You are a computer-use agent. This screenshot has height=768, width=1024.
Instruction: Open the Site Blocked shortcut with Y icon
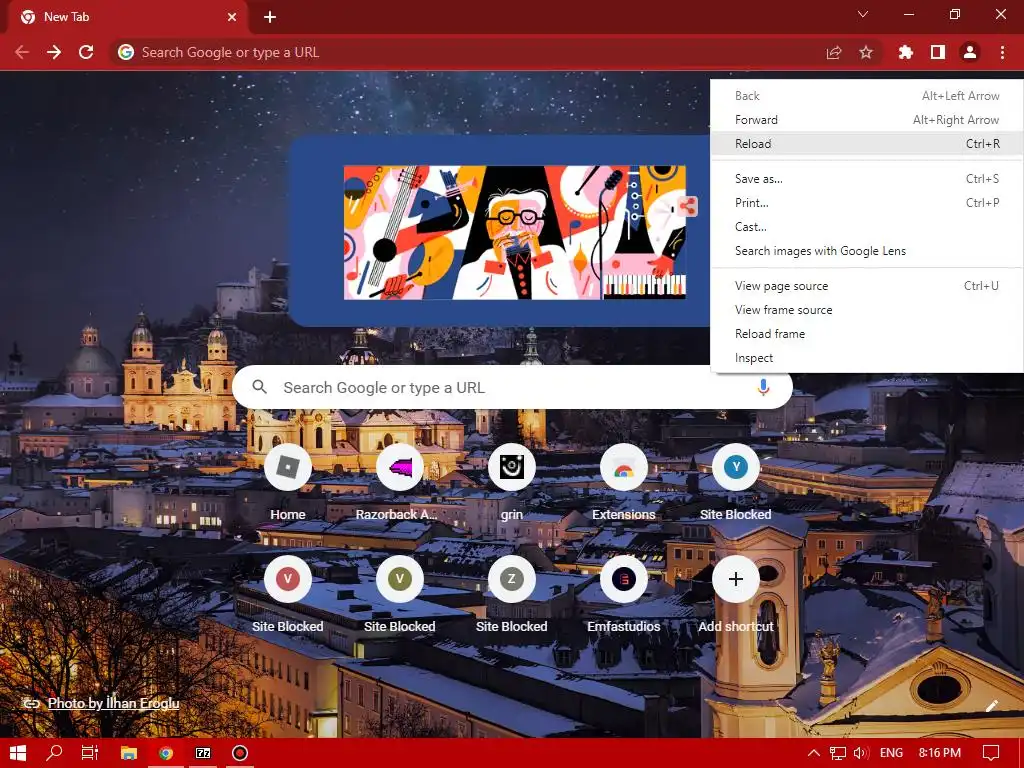click(x=736, y=483)
